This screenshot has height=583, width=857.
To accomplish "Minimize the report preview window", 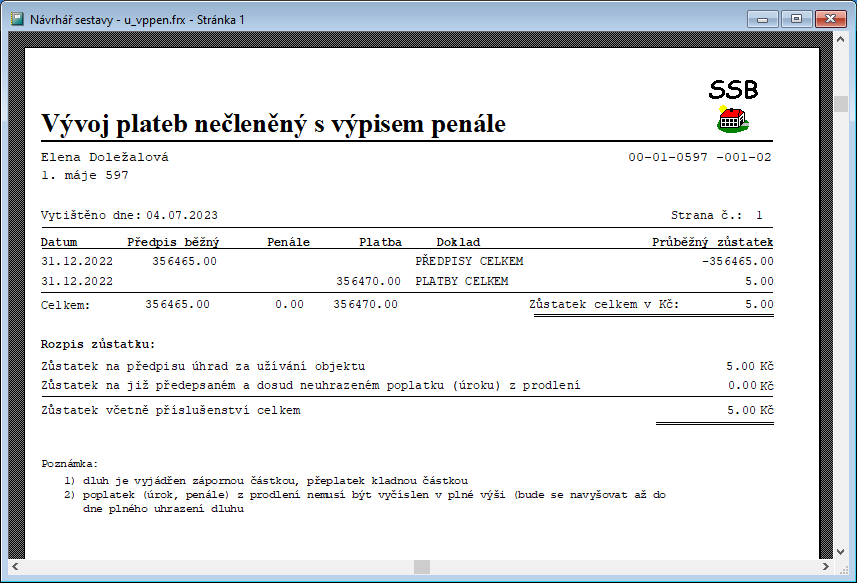I will pos(768,18).
